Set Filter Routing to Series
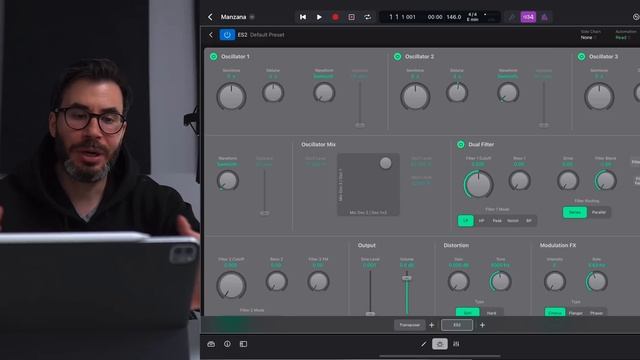Viewport: 640px width, 360px height. 575,212
